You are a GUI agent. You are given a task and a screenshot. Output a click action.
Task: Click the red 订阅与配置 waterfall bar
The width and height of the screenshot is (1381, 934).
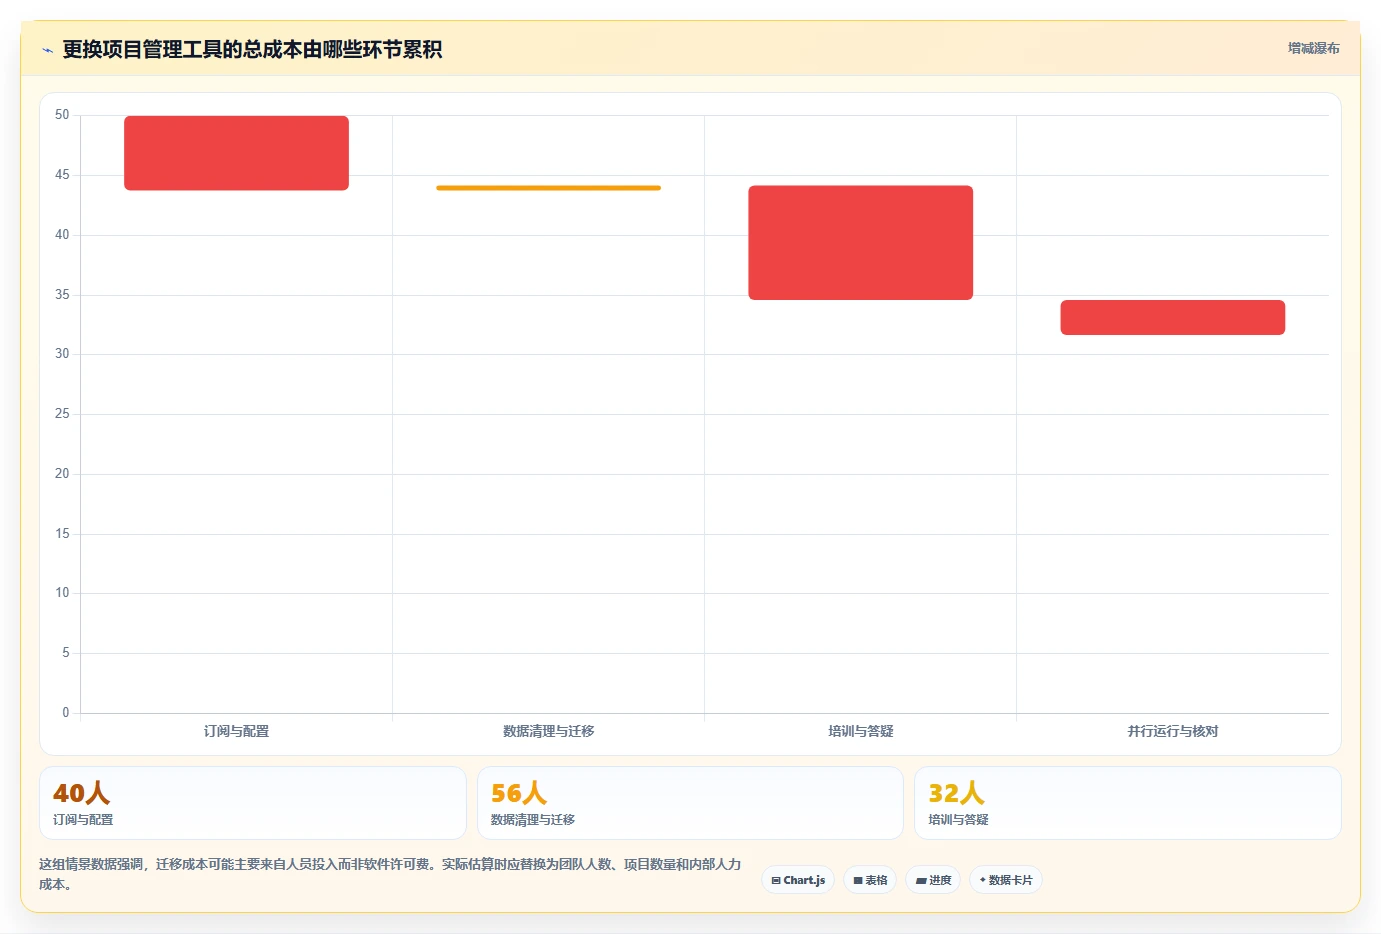(x=236, y=153)
